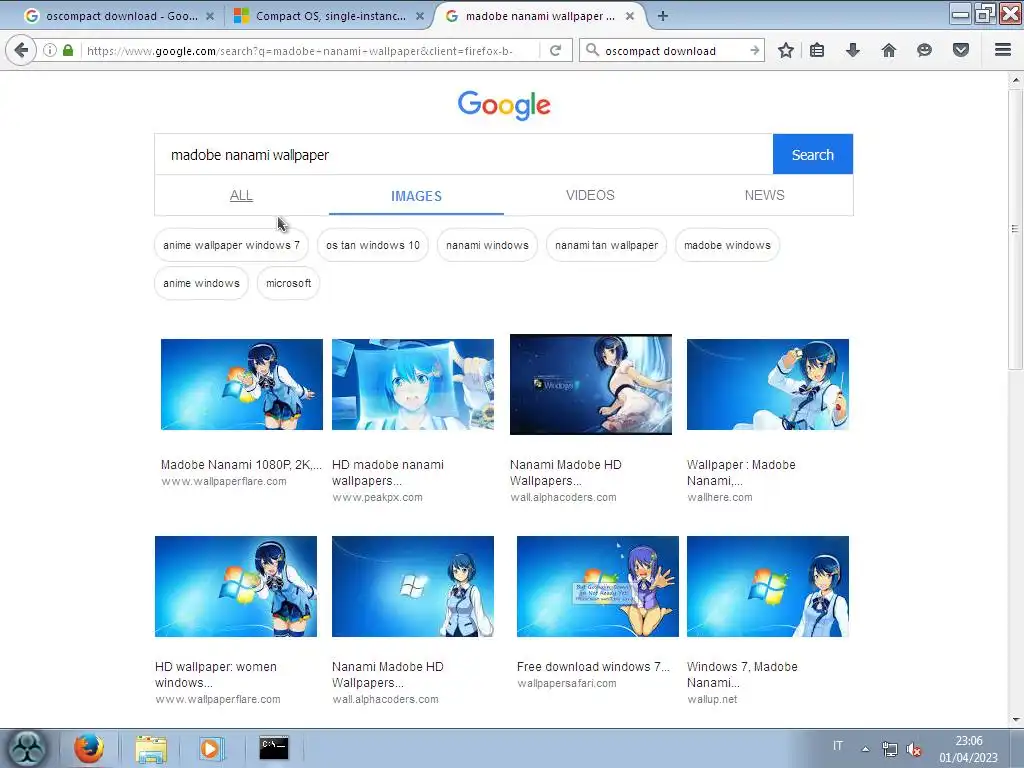This screenshot has height=768, width=1024.
Task: Click the www.peakpx.com source text
Action: tap(377, 498)
